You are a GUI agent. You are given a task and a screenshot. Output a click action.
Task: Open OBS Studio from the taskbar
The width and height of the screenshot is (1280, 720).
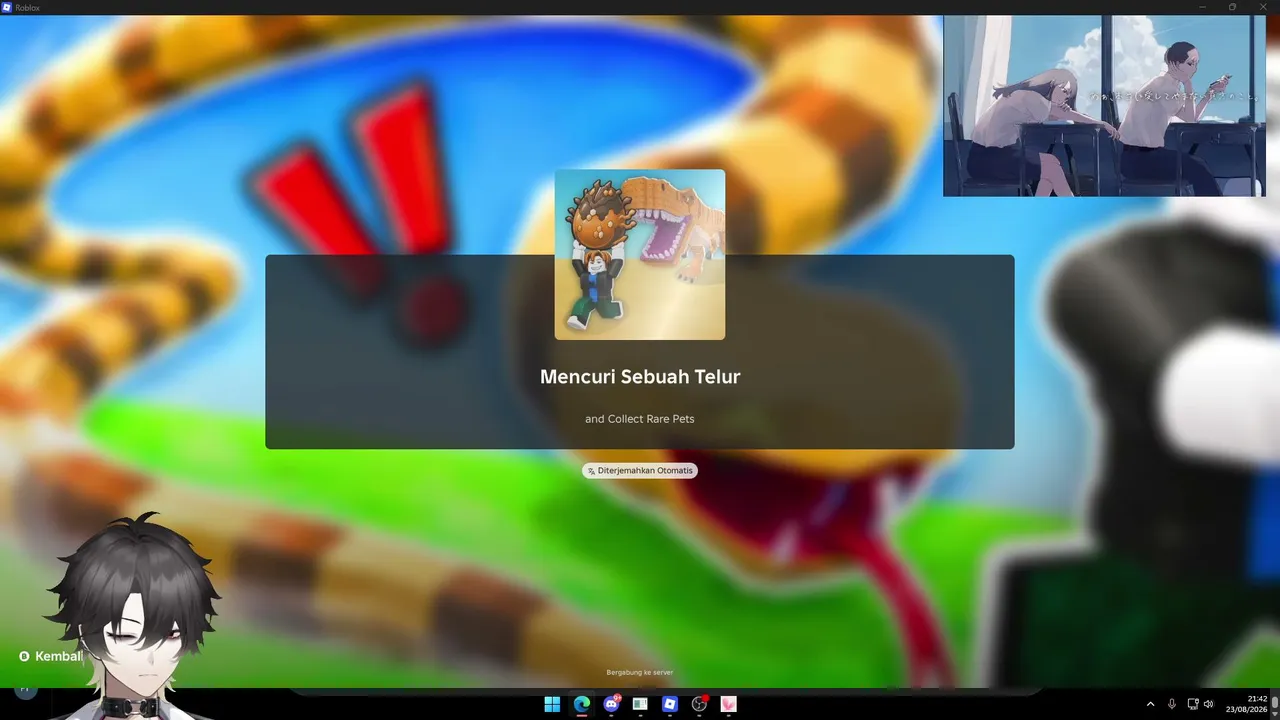pyautogui.click(x=699, y=704)
